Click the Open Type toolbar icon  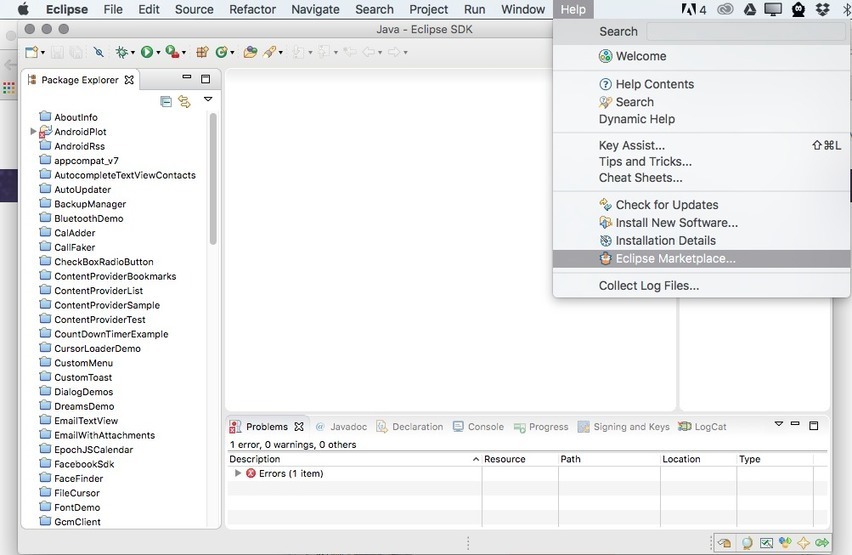[250, 52]
